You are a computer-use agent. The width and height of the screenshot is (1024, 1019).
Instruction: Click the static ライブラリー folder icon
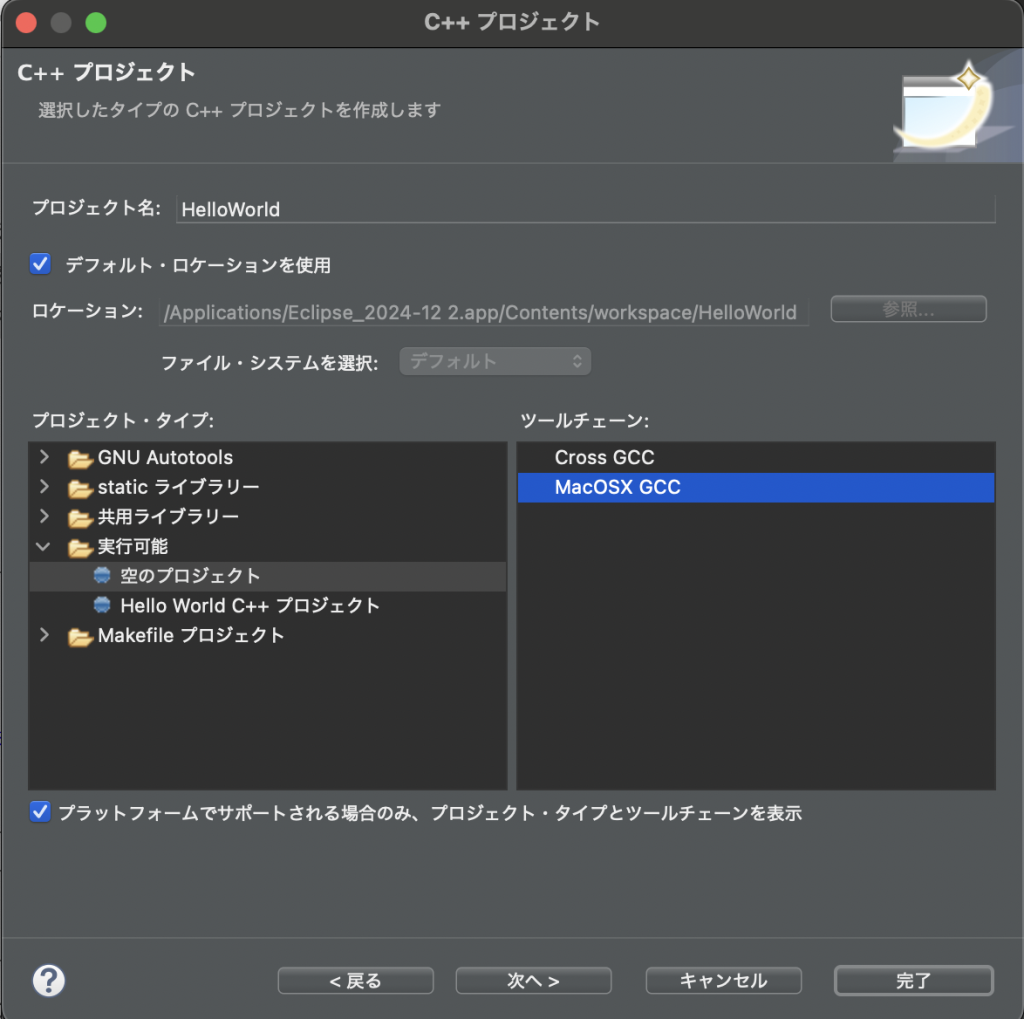point(80,488)
